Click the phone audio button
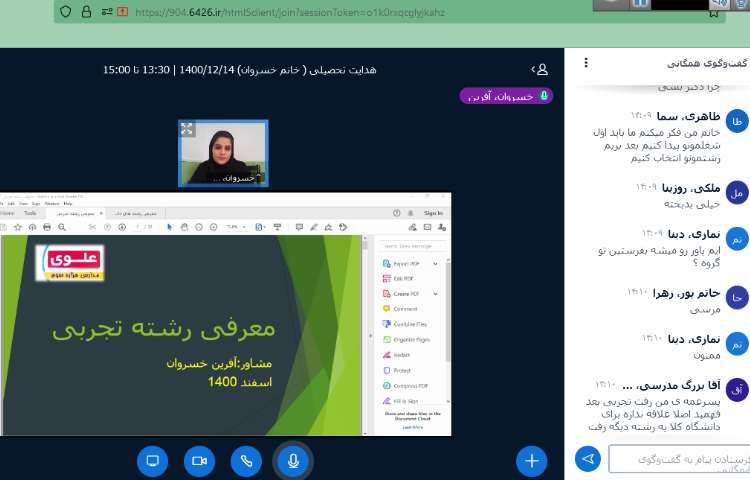750x480 pixels. [x=246, y=460]
